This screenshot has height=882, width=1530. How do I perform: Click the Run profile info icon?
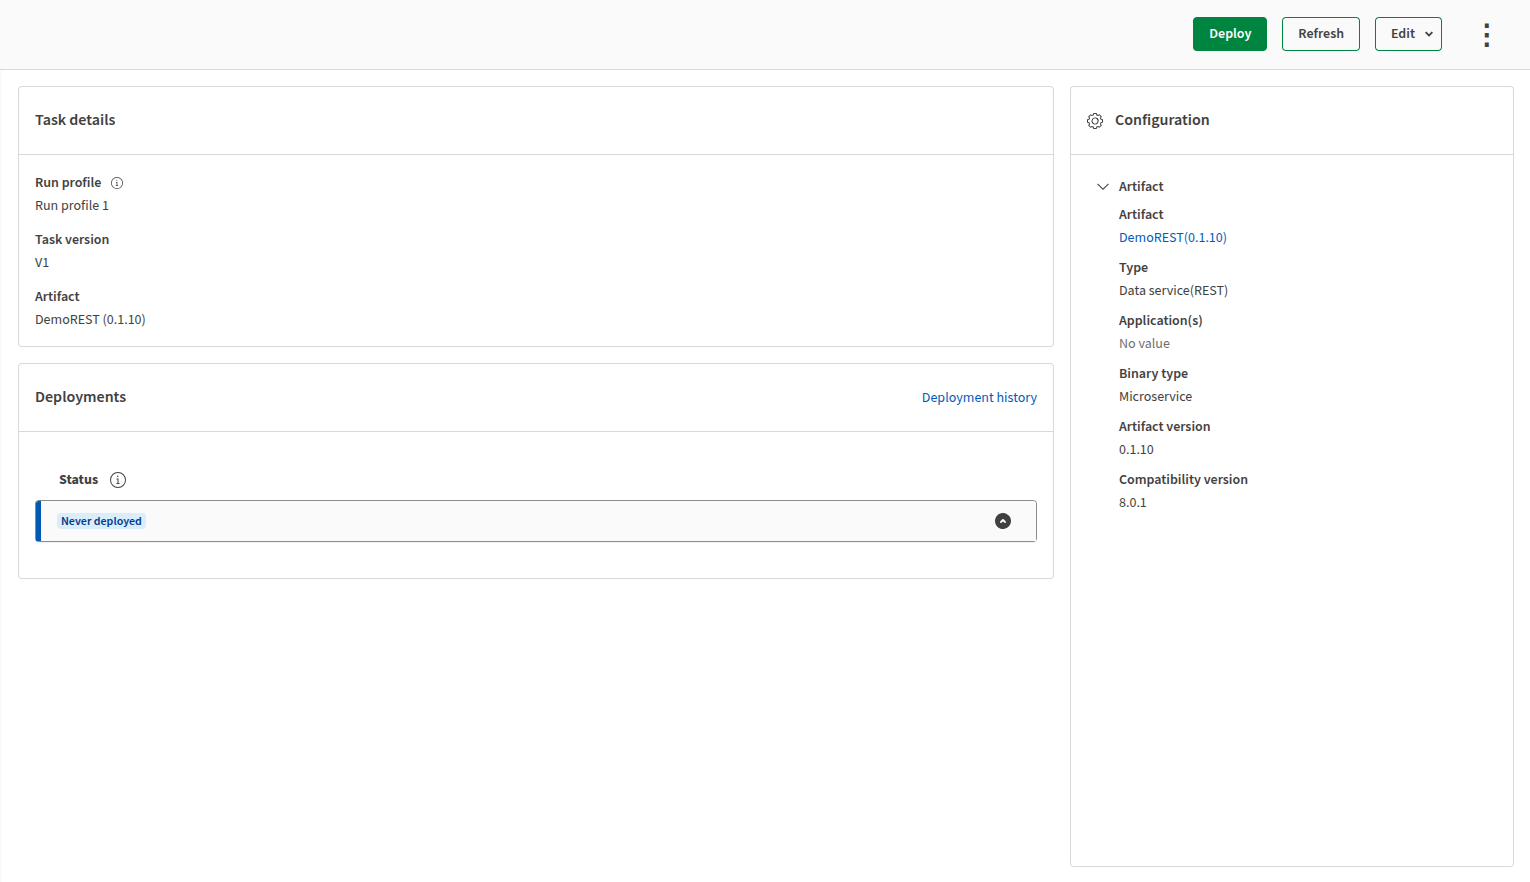tap(117, 183)
